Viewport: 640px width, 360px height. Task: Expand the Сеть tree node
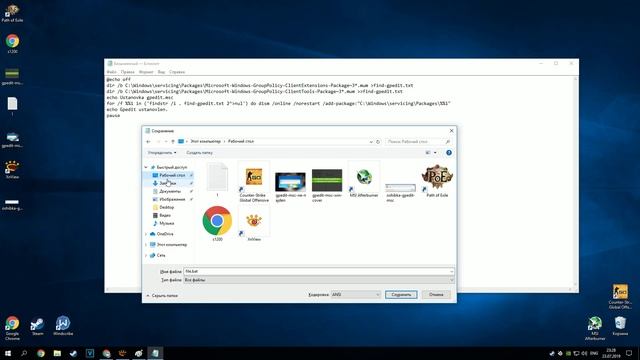point(146,255)
